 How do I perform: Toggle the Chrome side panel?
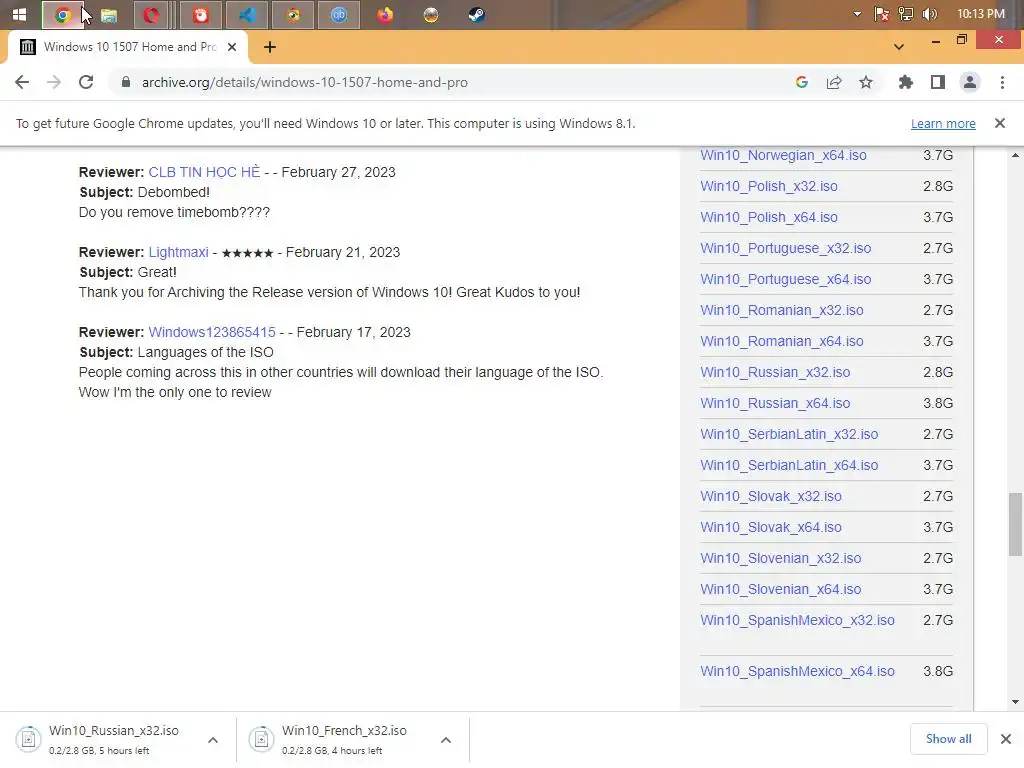(938, 82)
